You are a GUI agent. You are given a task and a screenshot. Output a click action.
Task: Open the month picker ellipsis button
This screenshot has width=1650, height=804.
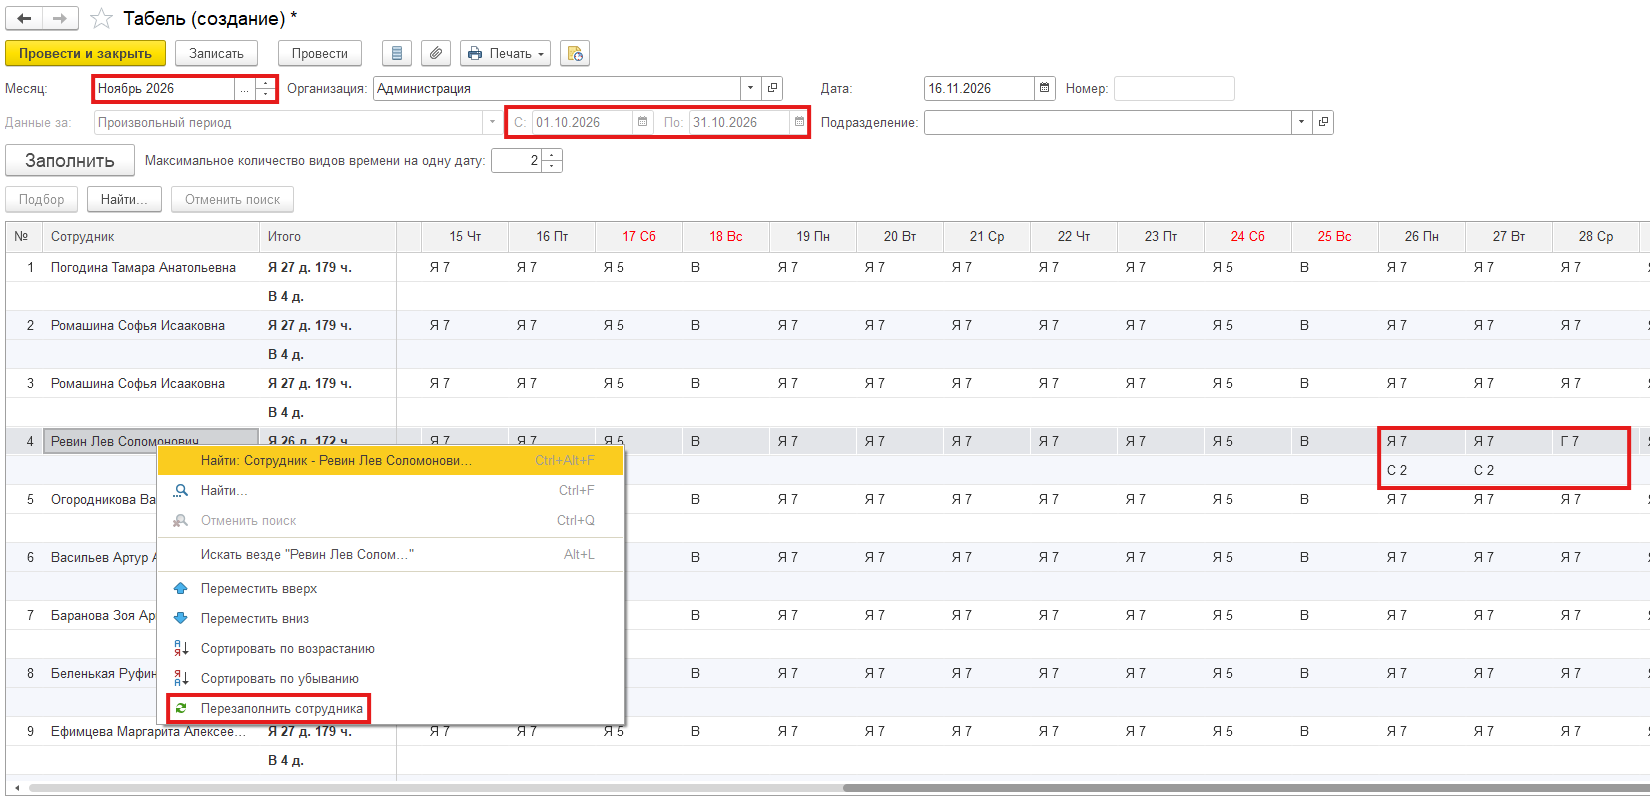[245, 89]
